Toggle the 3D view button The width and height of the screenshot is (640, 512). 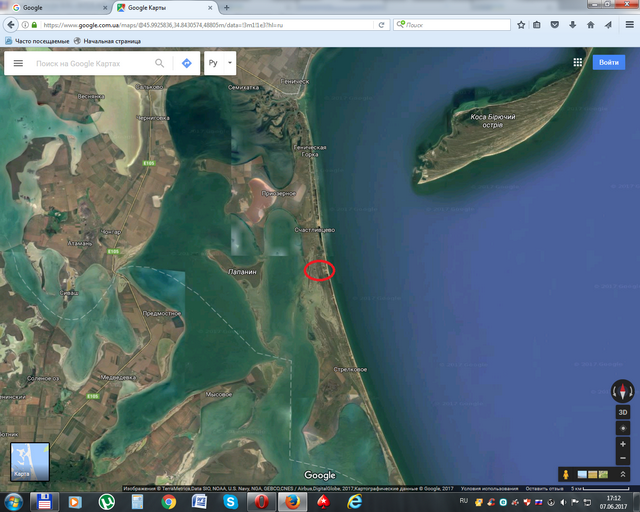coord(623,412)
